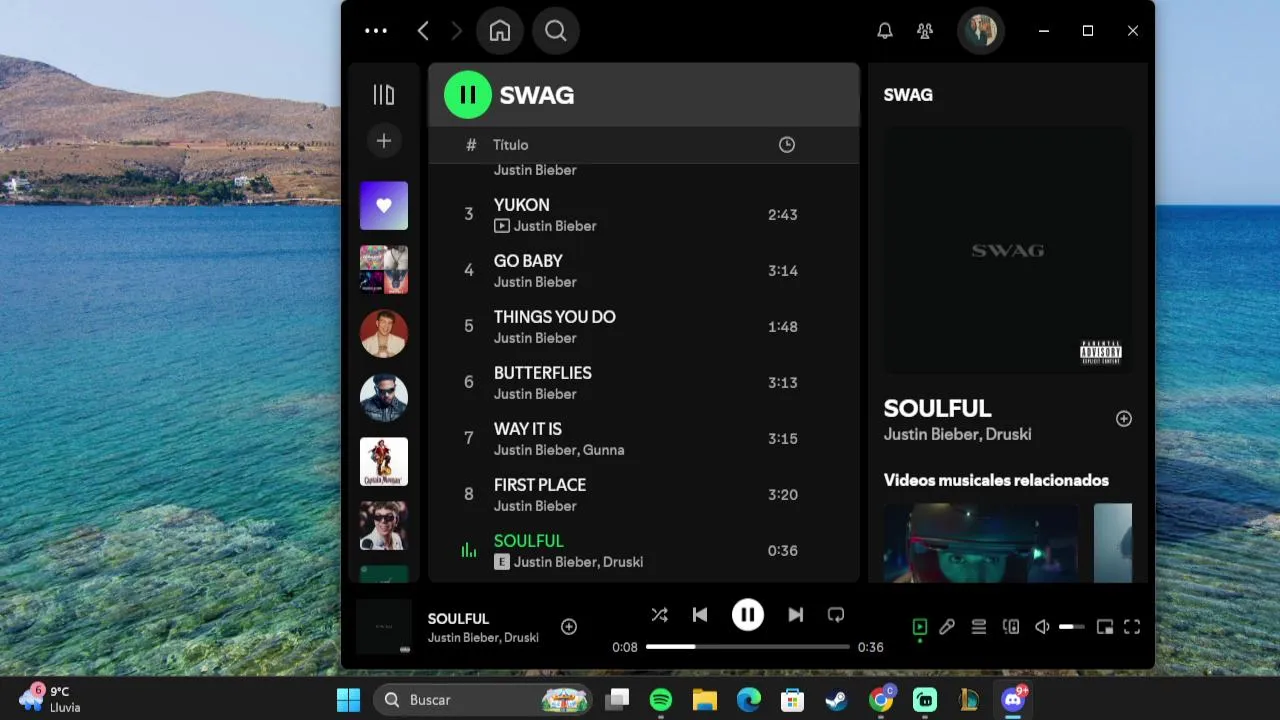
Task: Adjust the volume slider
Action: pyautogui.click(x=1072, y=627)
